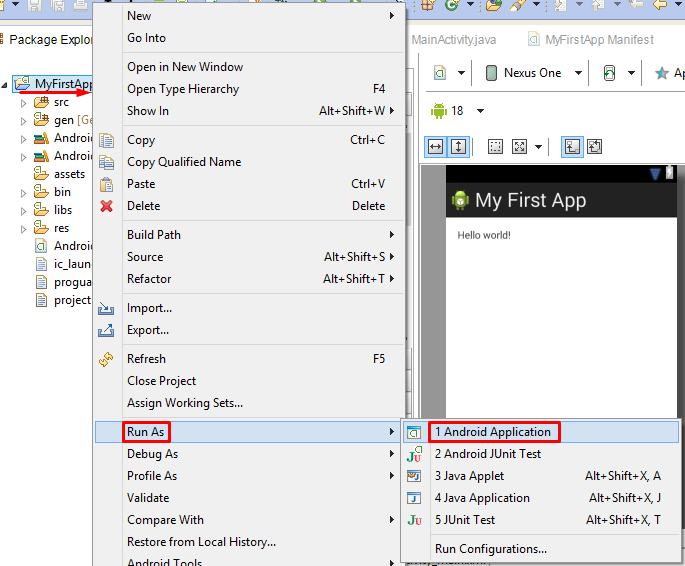Click the theme star icon
This screenshot has width=685, height=566.
click(662, 73)
